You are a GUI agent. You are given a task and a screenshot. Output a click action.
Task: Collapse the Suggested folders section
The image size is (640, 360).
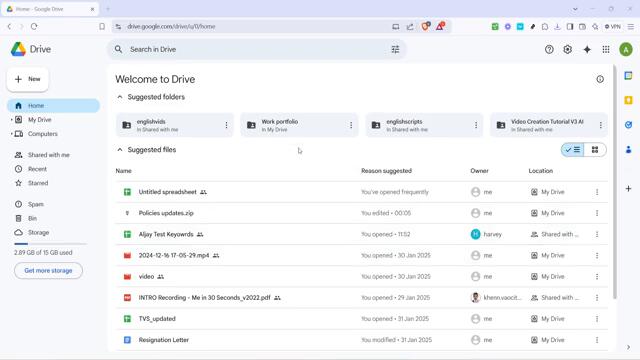pyautogui.click(x=120, y=97)
